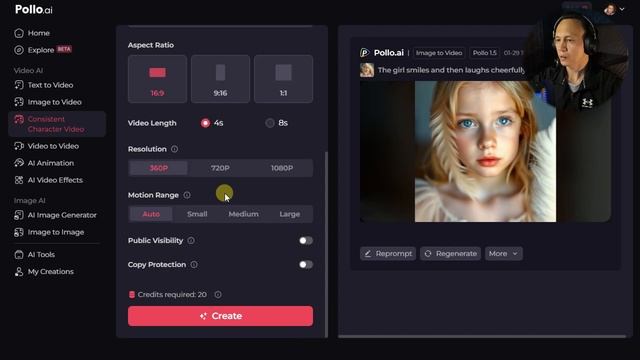Enable Public Visibility switch
This screenshot has width=640, height=360.
(x=306, y=240)
